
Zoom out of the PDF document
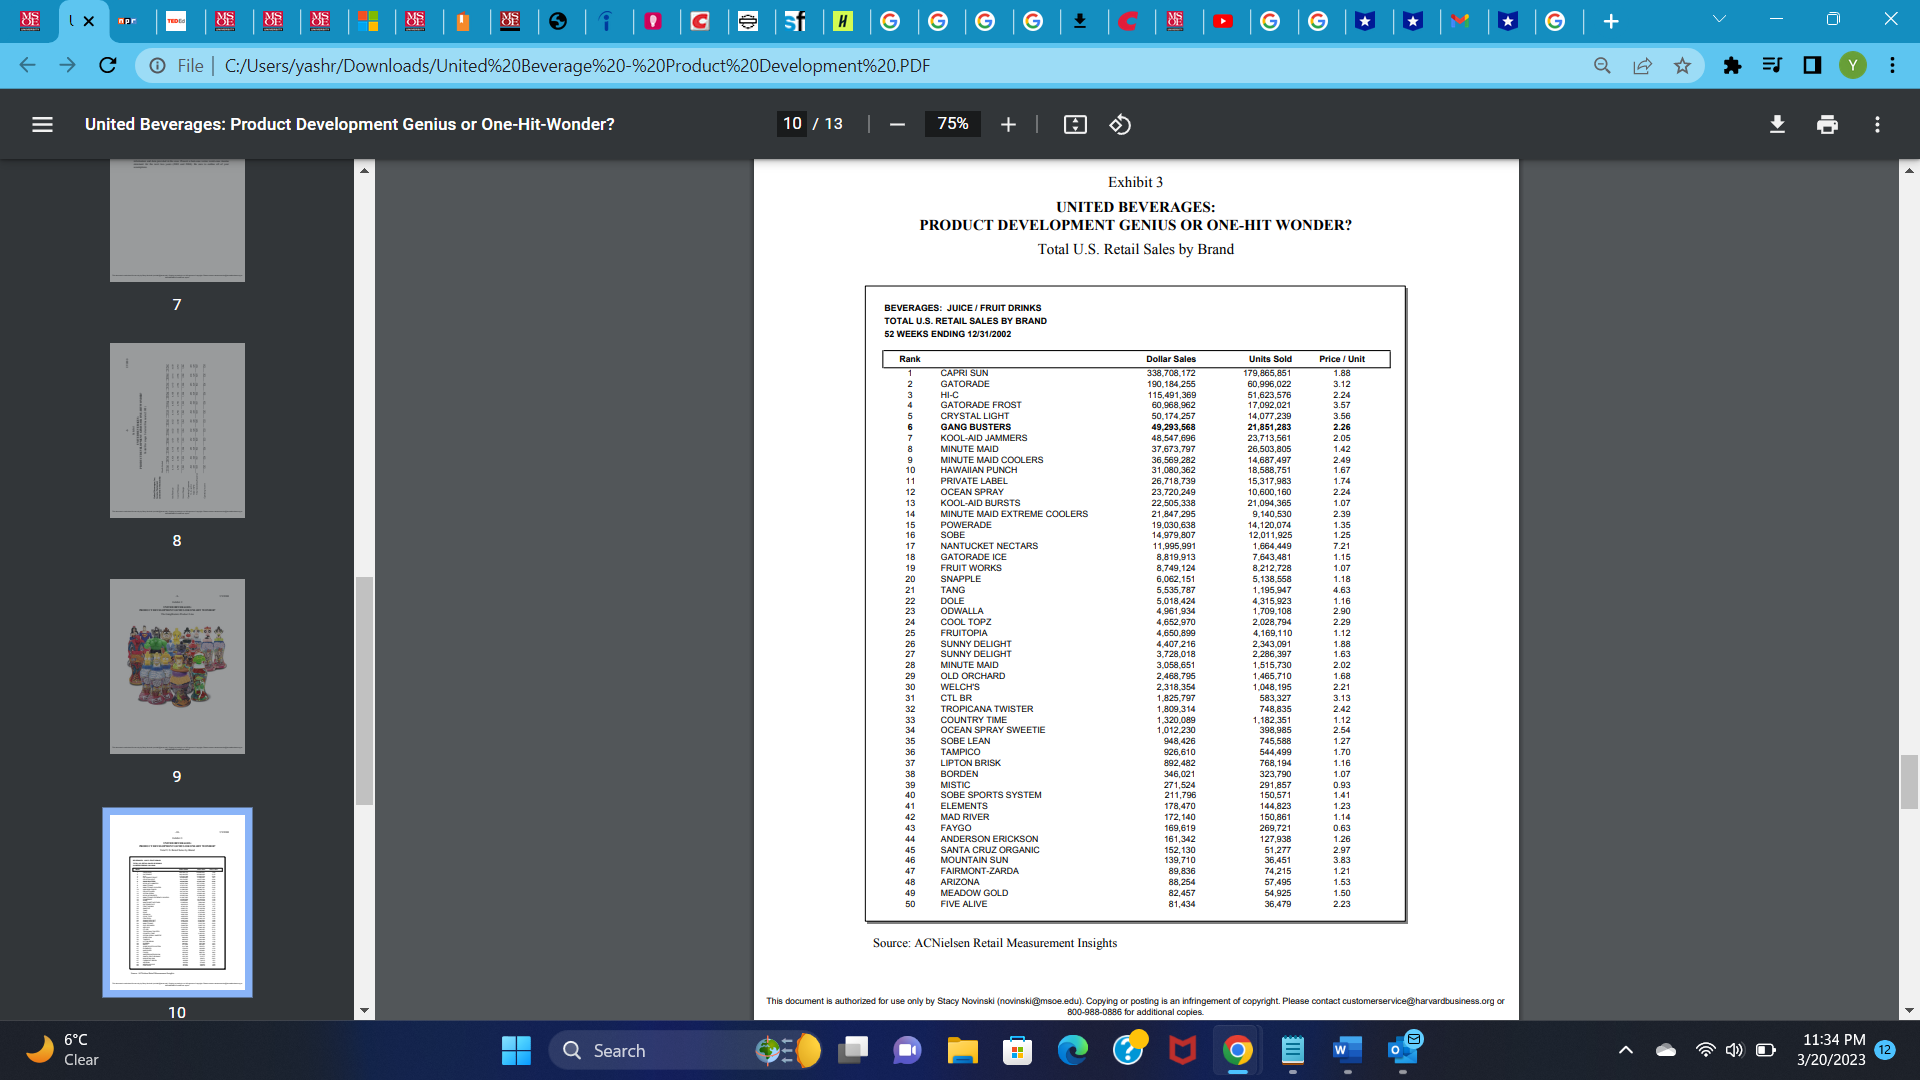897,124
